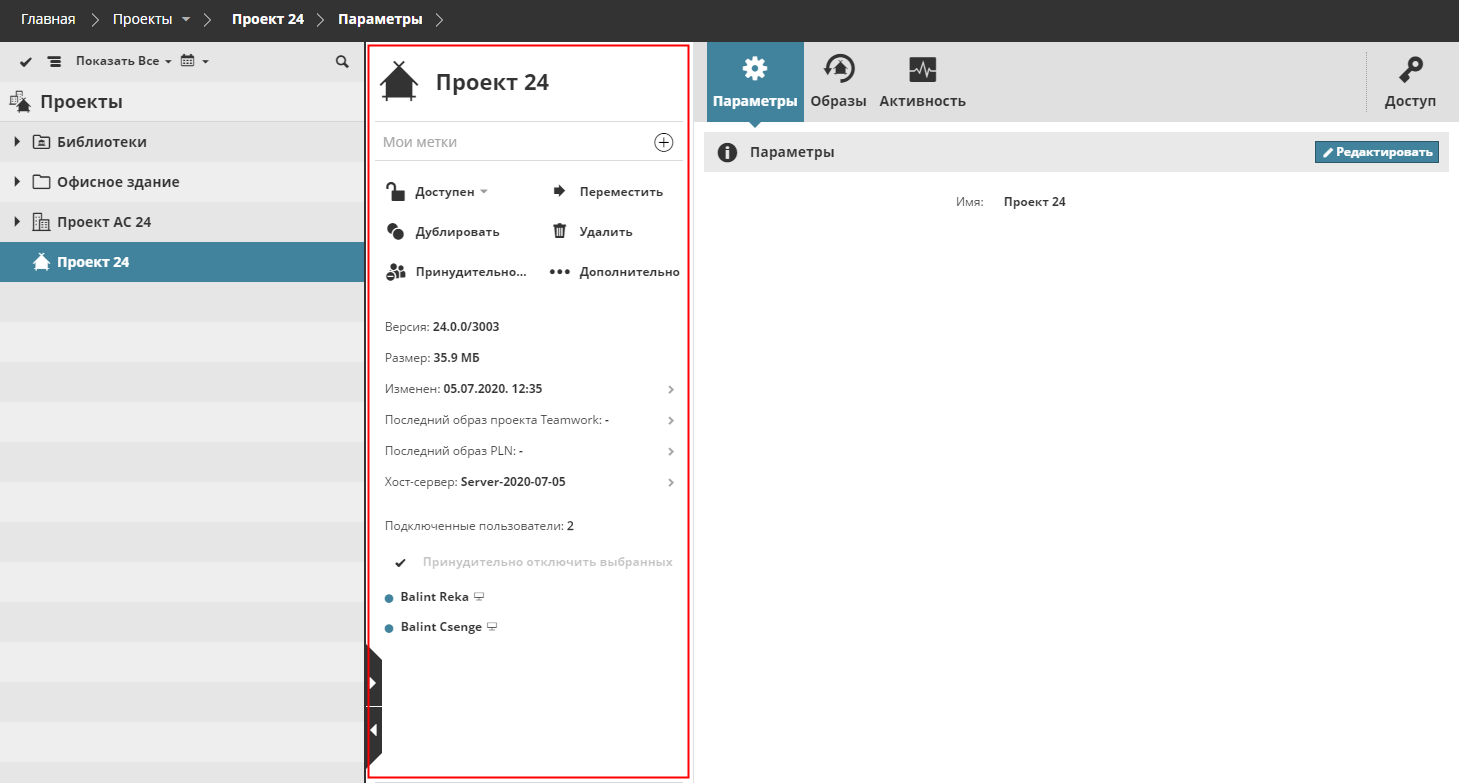Click the version value 24.0.0/3003
The width and height of the screenshot is (1459, 783).
tap(466, 327)
